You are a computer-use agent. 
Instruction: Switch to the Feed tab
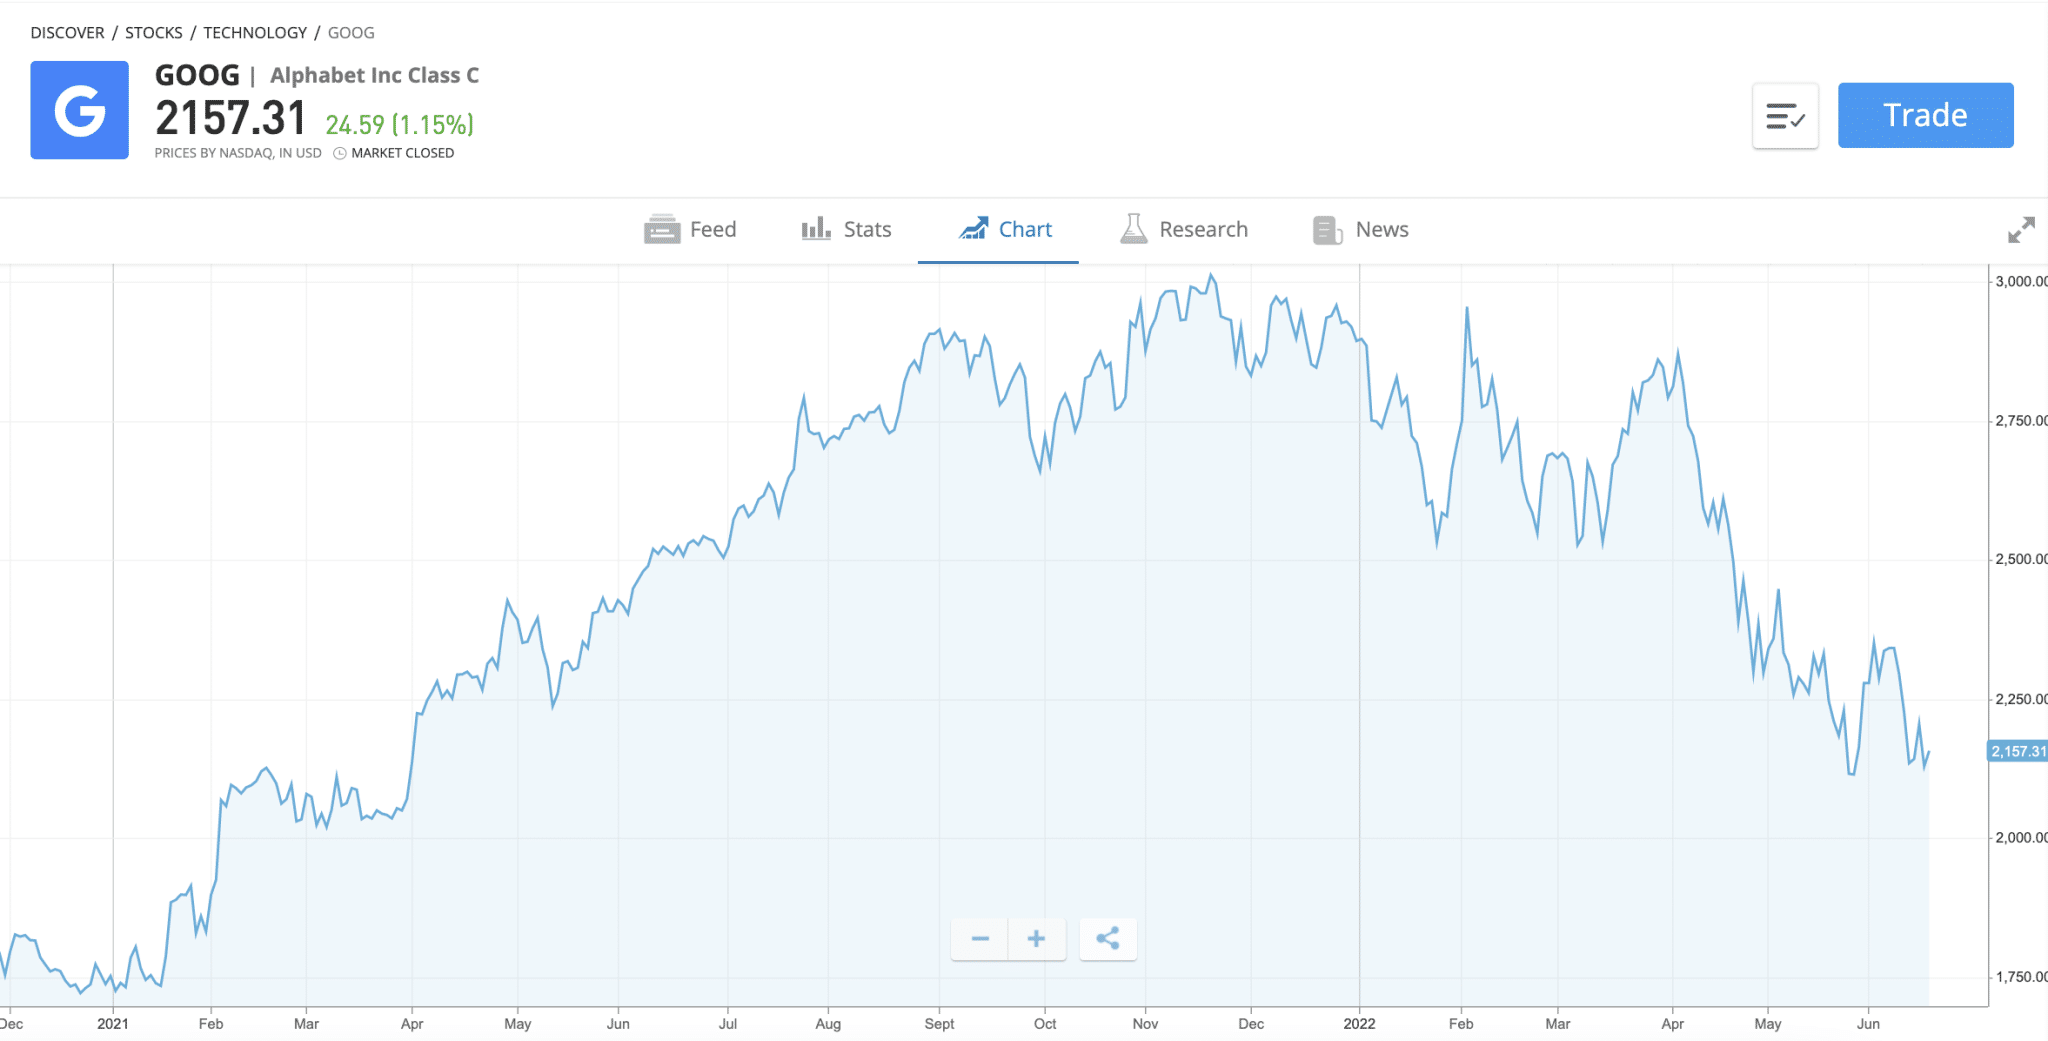point(690,230)
